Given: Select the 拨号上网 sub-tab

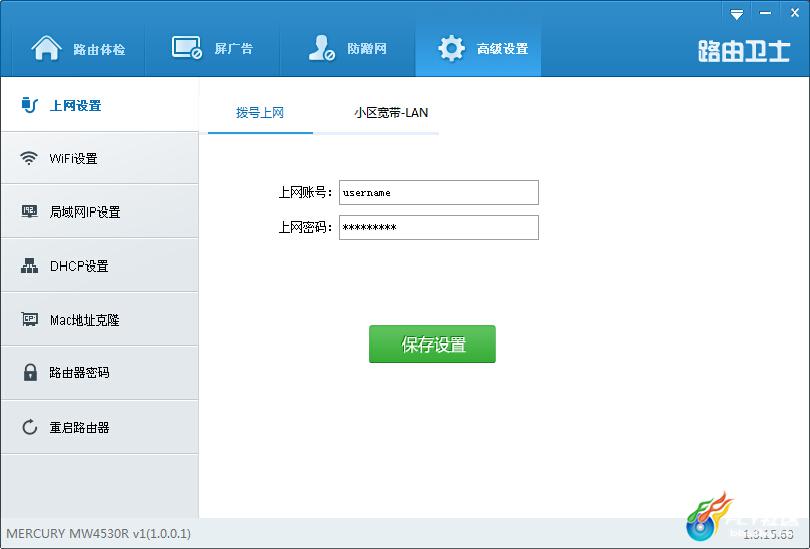Looking at the screenshot, I should tap(260, 113).
